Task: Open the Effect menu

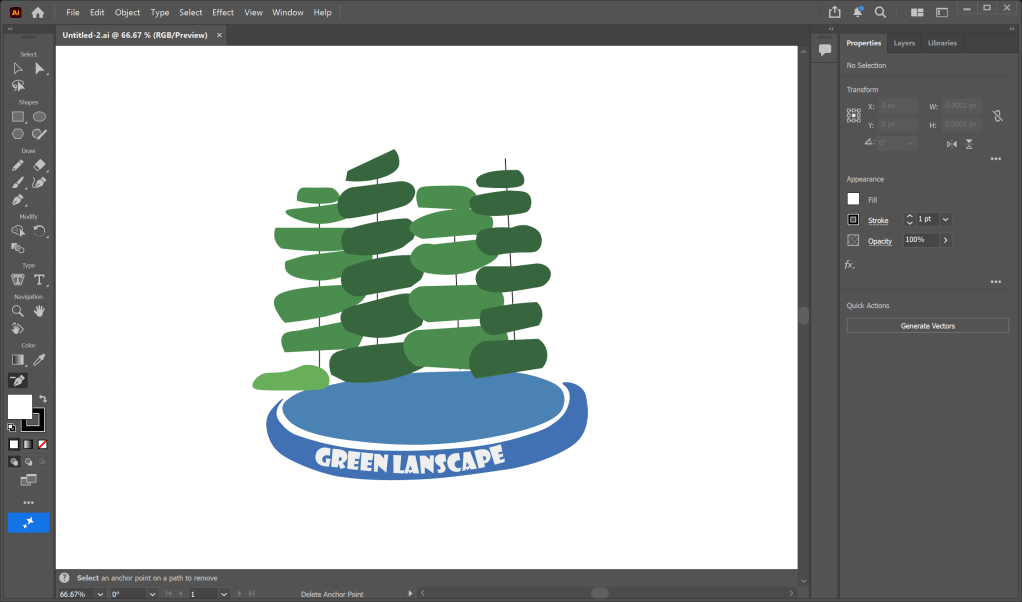Action: tap(223, 12)
